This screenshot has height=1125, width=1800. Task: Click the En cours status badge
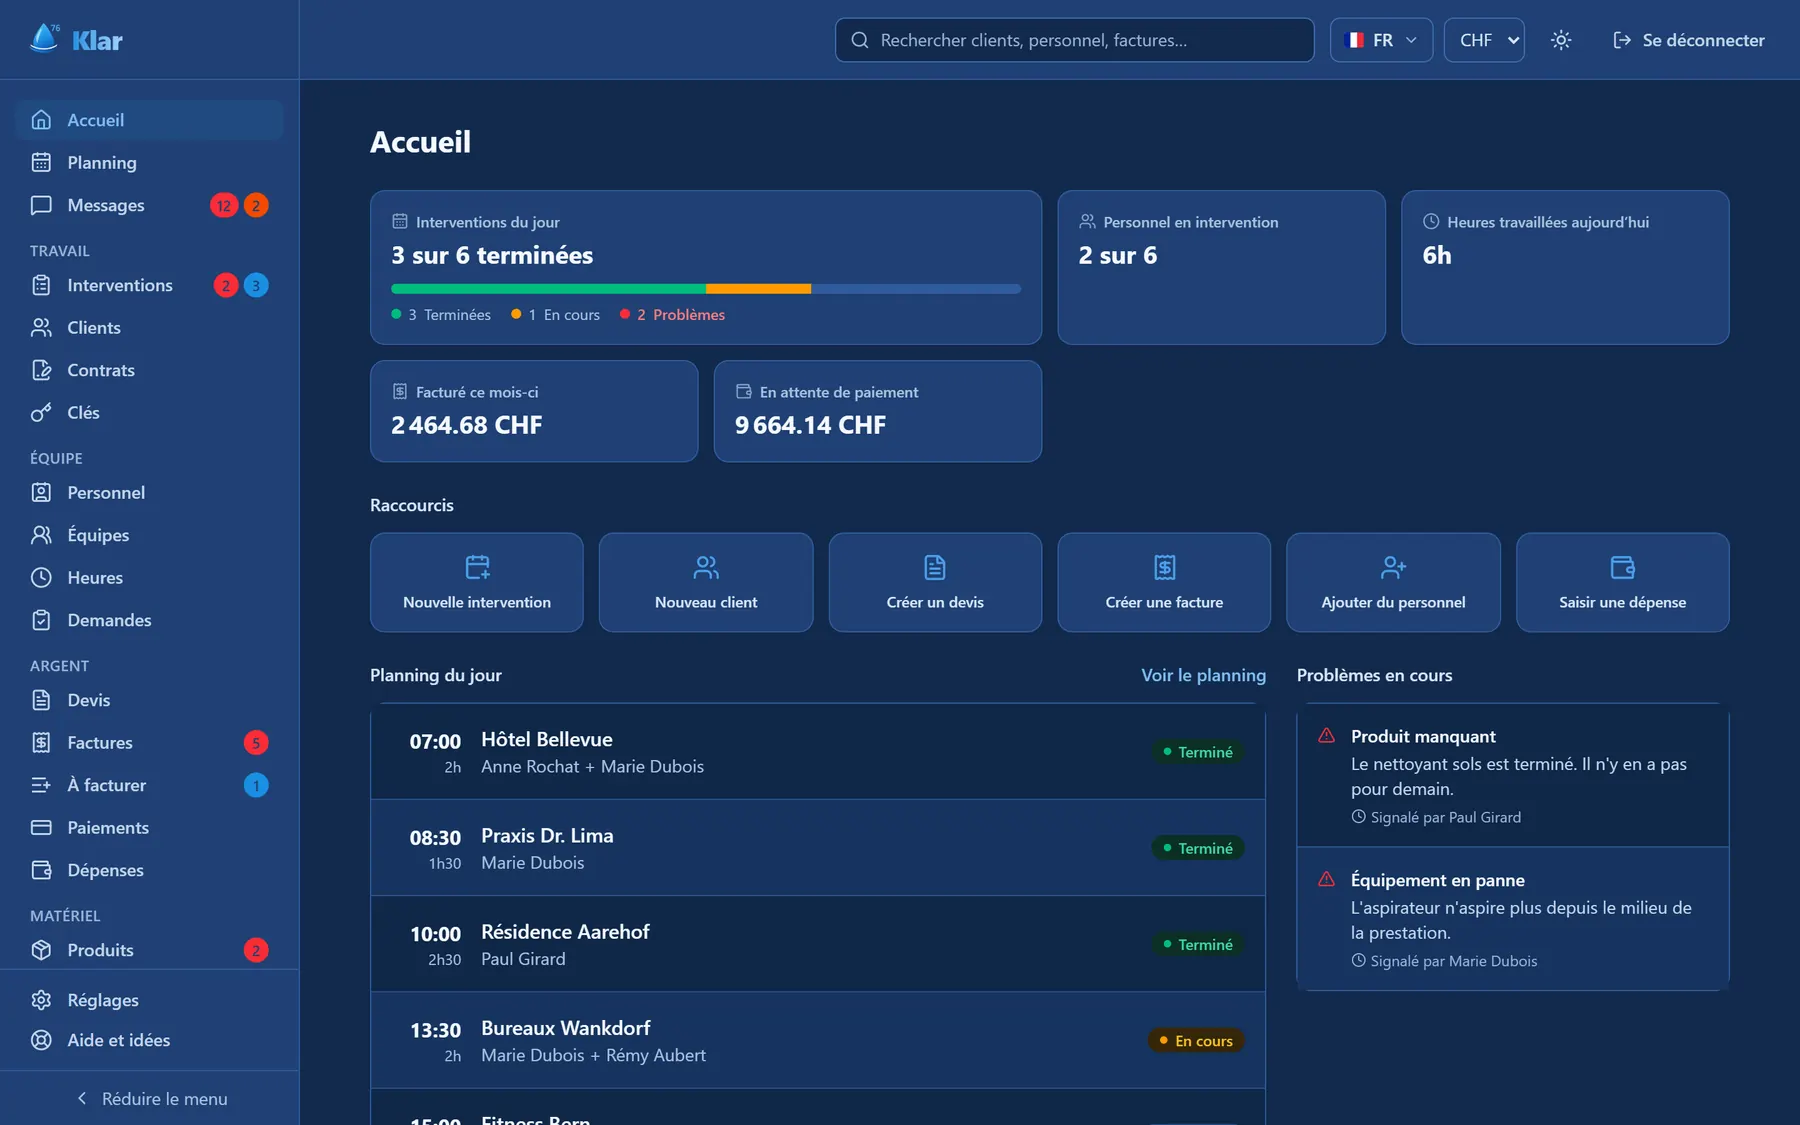coord(1196,1041)
